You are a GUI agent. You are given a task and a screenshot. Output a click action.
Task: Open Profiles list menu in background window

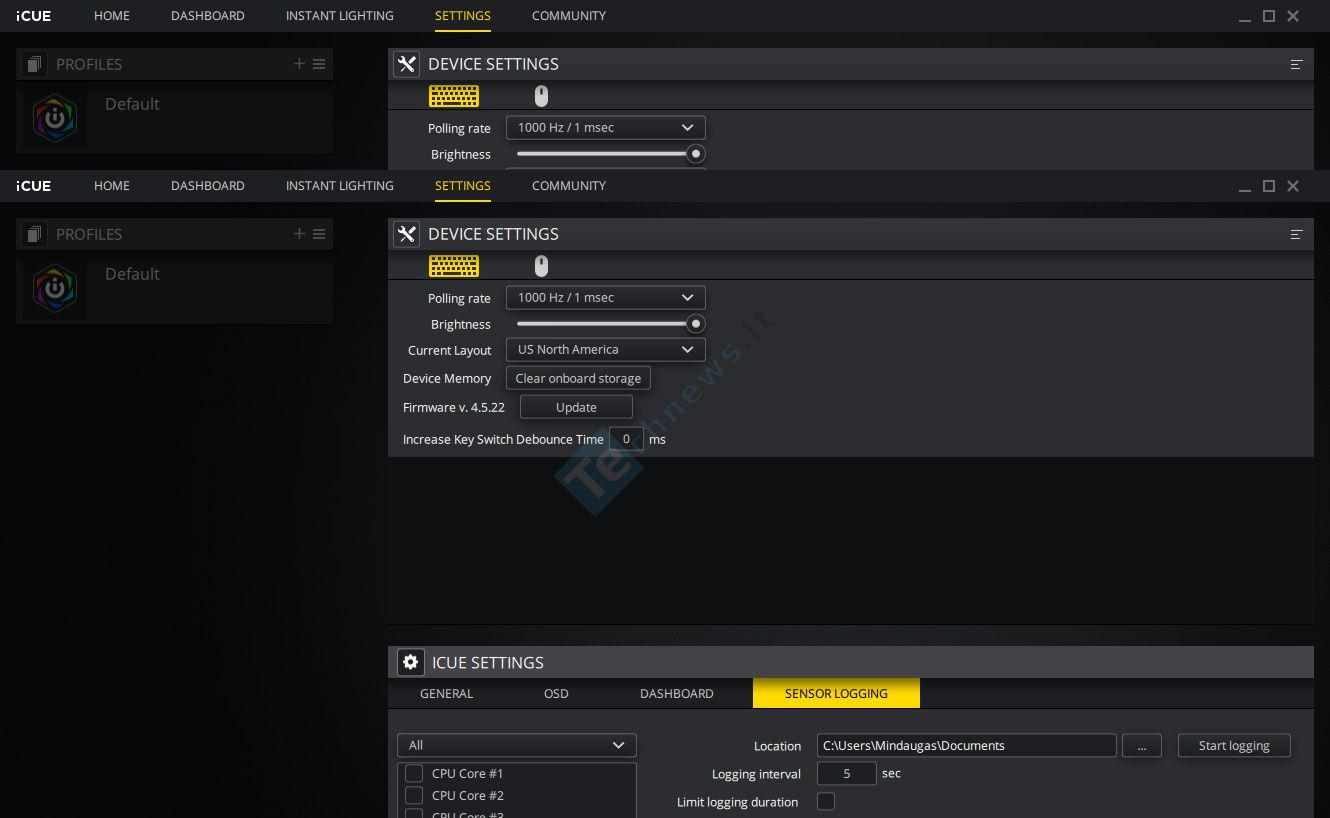point(319,64)
